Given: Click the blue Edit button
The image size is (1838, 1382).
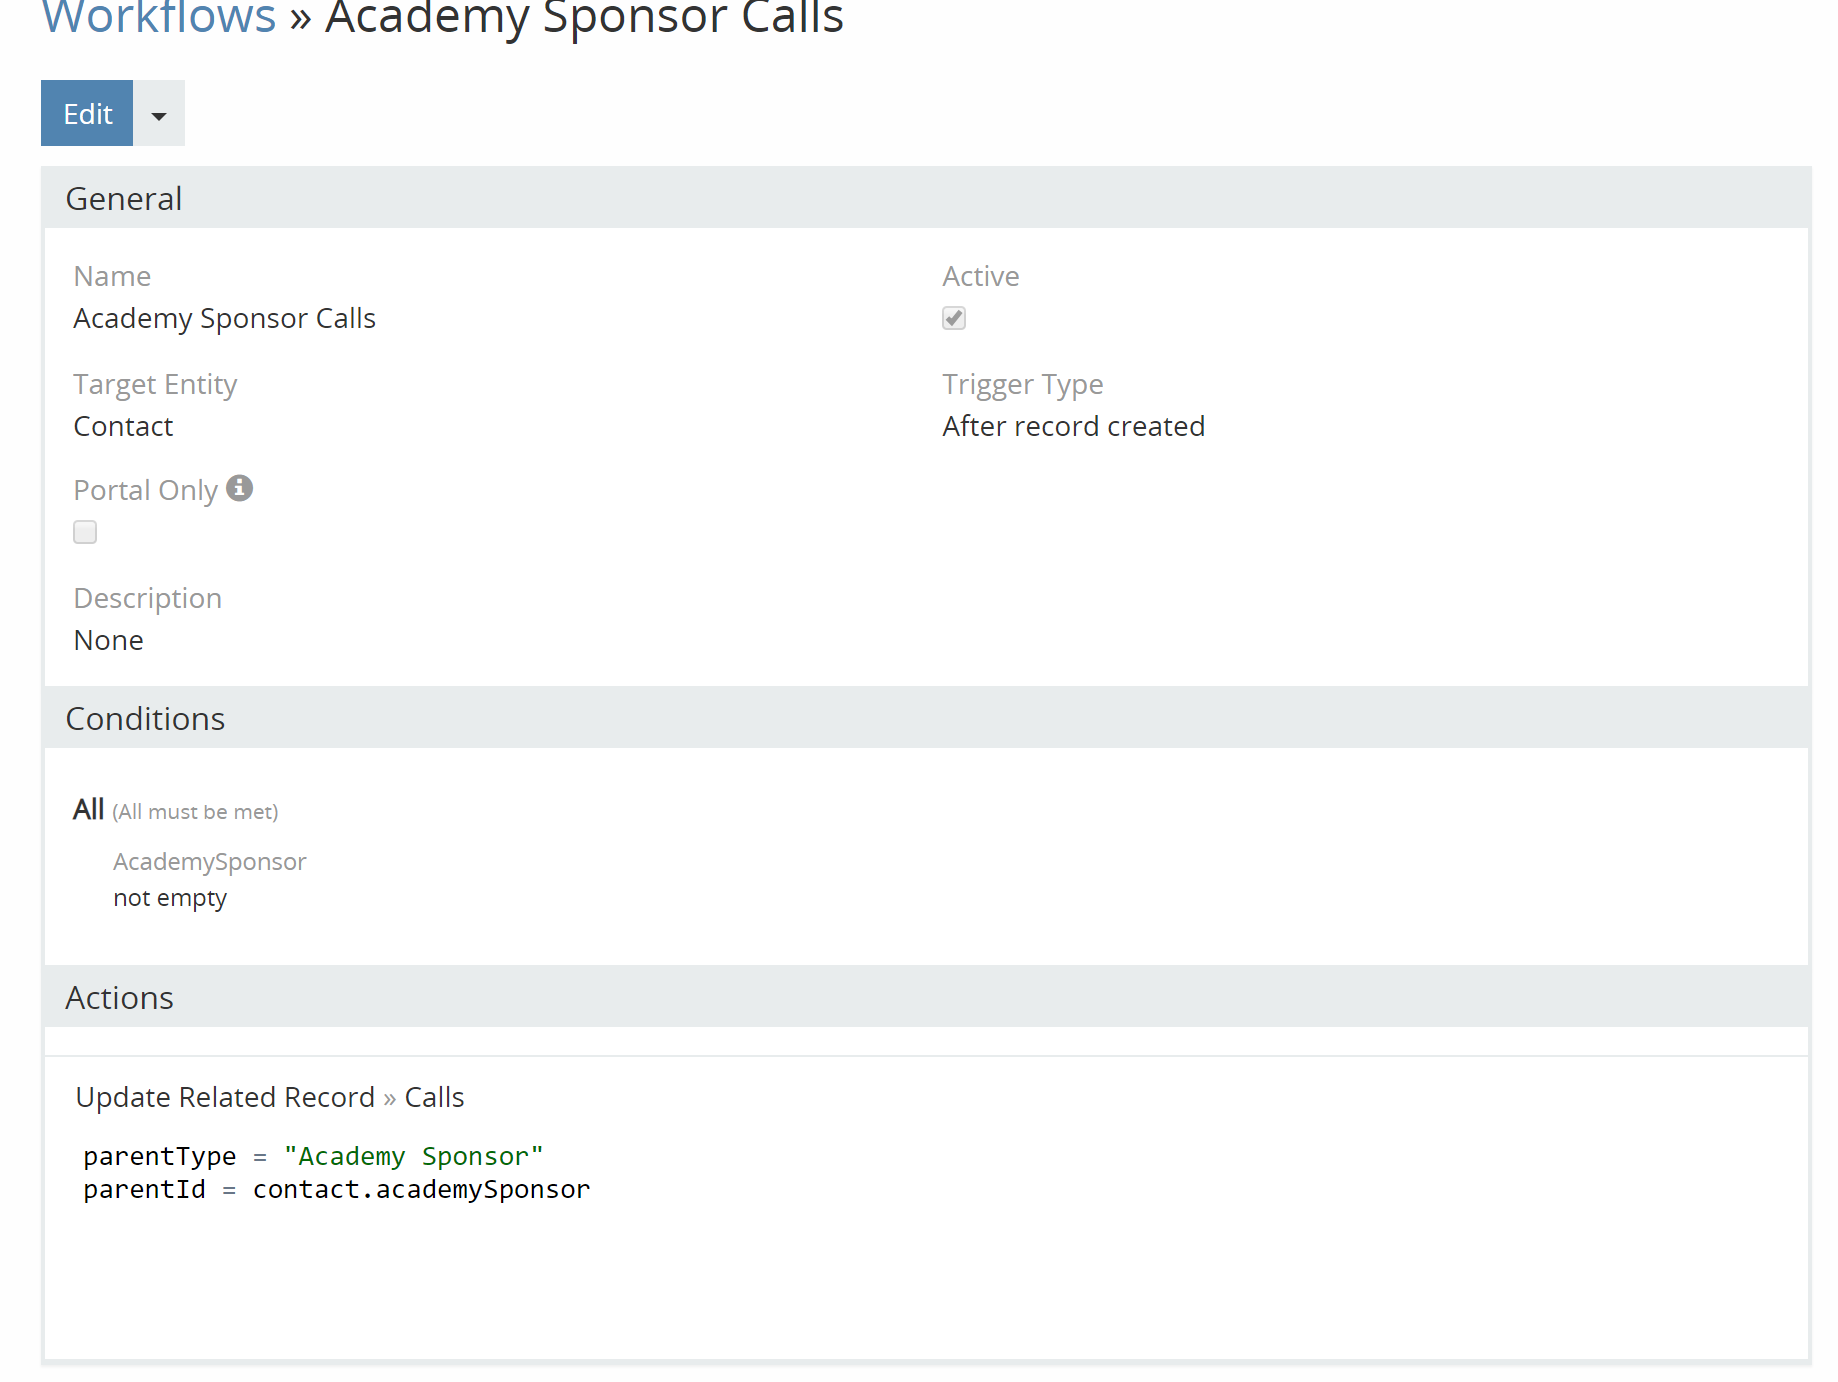Looking at the screenshot, I should pos(87,114).
